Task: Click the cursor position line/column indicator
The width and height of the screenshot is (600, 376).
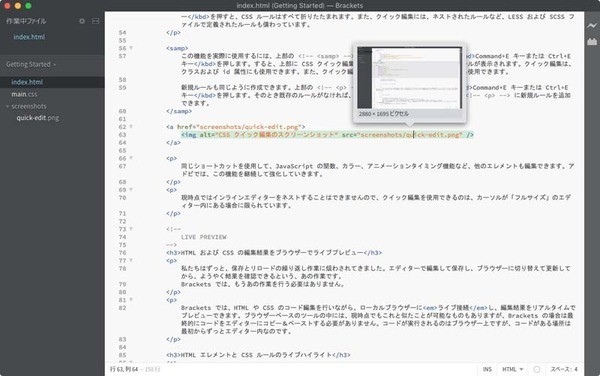Action: point(124,369)
